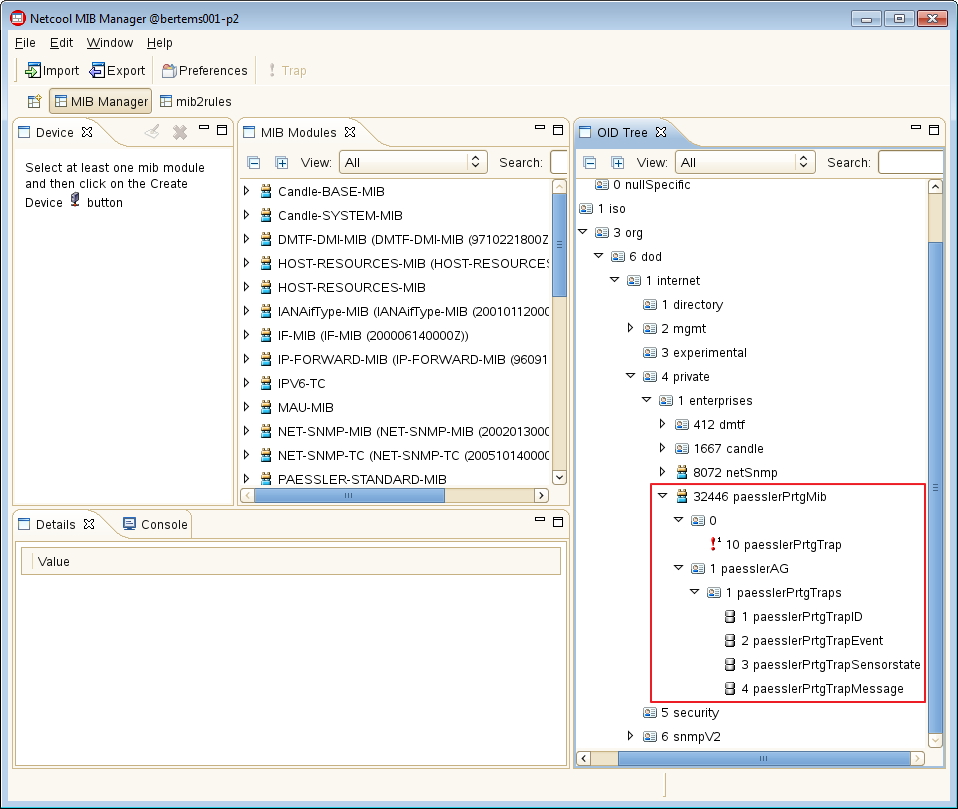Expand the Candle-SYSTEM-MIB module
958x809 pixels.
246,214
